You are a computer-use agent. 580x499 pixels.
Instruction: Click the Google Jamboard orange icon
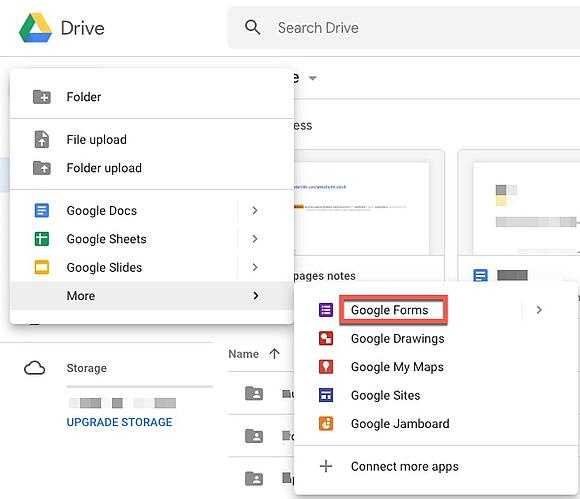point(326,424)
